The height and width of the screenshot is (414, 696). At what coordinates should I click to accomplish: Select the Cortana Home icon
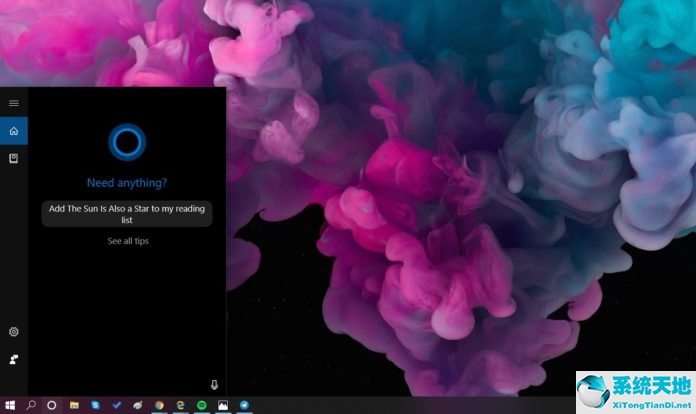pos(14,131)
